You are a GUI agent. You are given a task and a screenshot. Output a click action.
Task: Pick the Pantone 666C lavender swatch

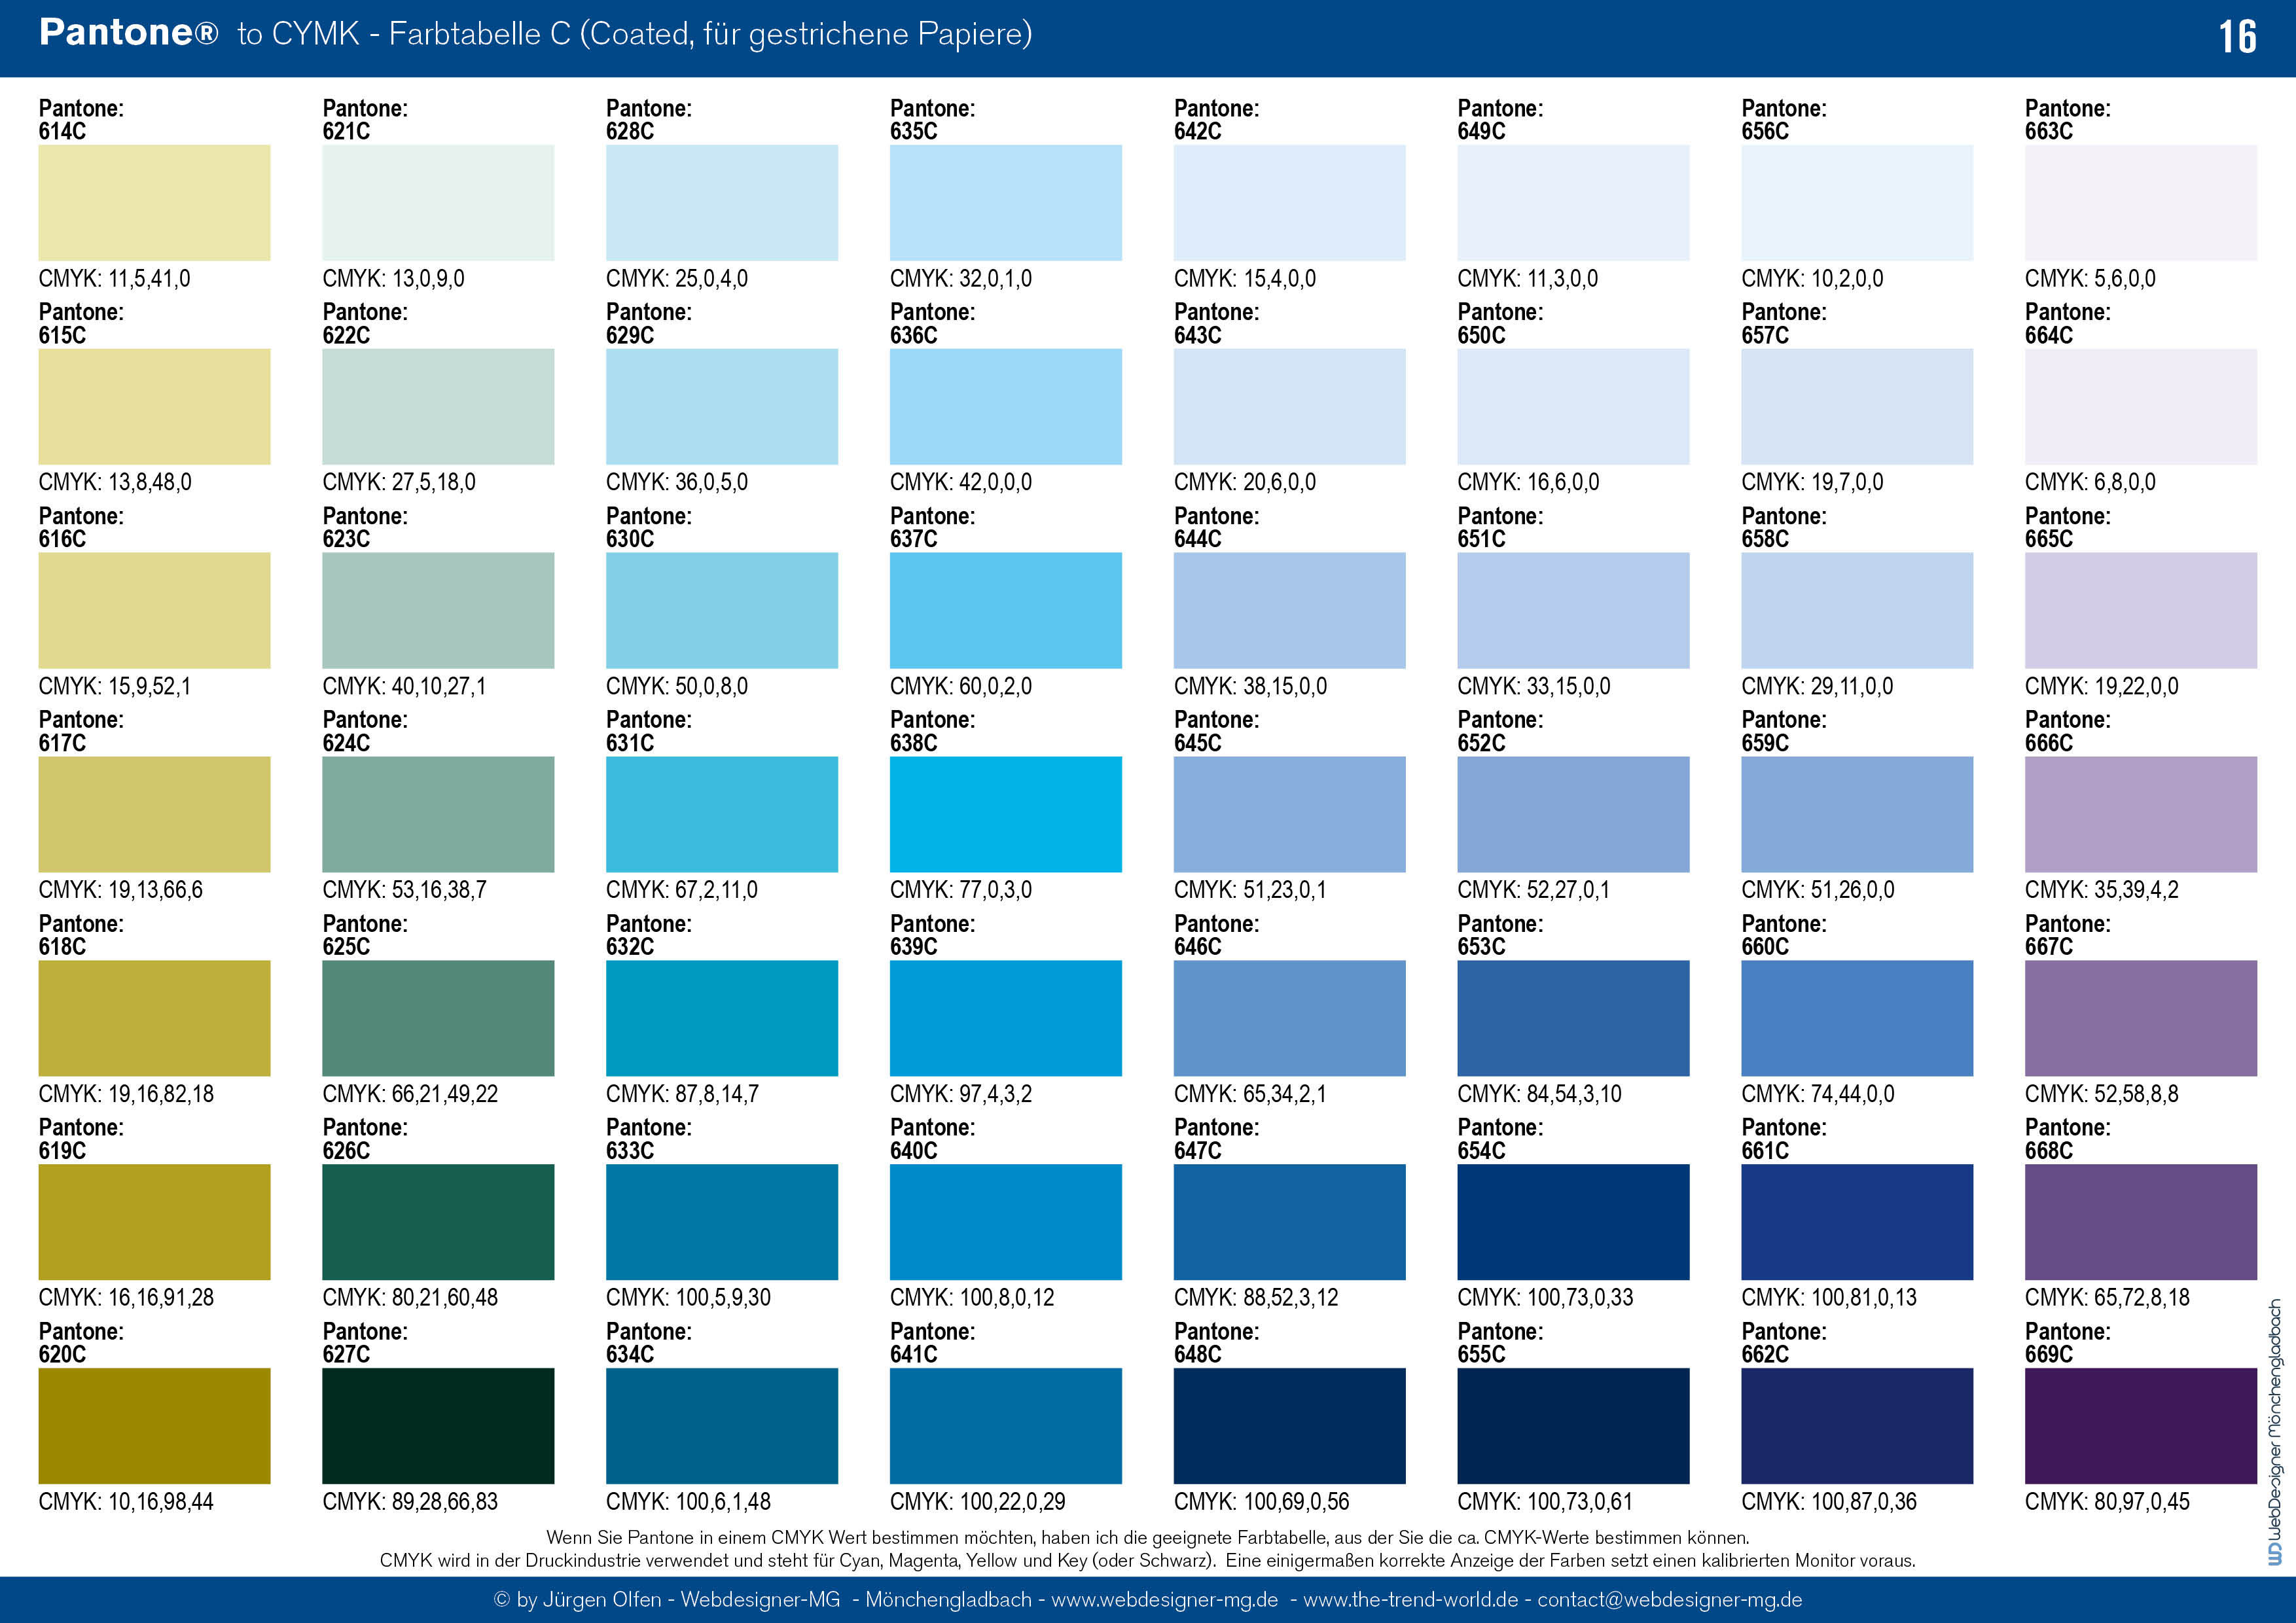[x=2141, y=814]
